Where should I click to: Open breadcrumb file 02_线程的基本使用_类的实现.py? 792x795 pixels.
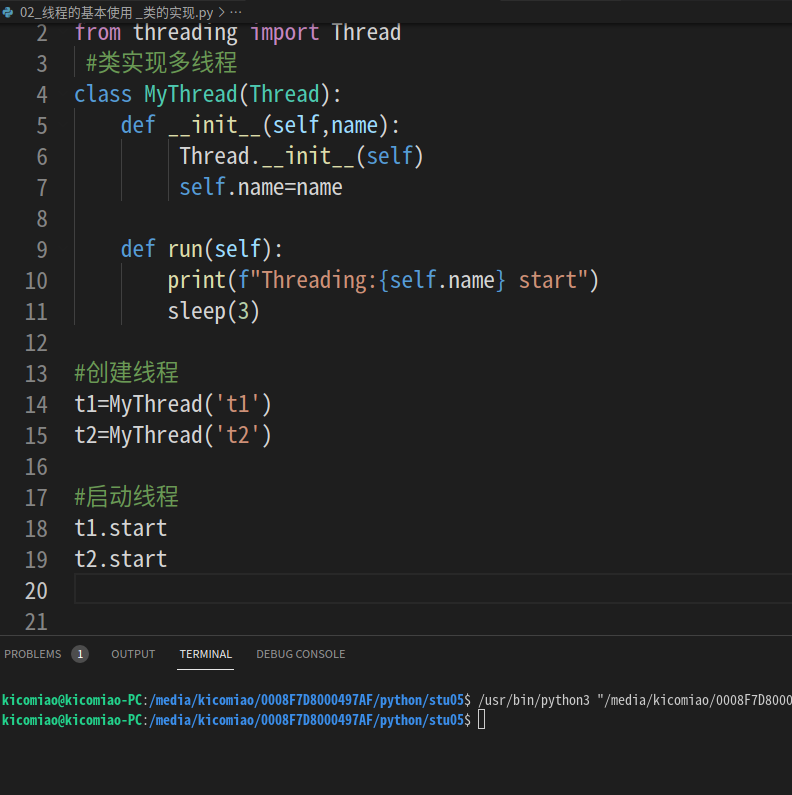pos(116,13)
